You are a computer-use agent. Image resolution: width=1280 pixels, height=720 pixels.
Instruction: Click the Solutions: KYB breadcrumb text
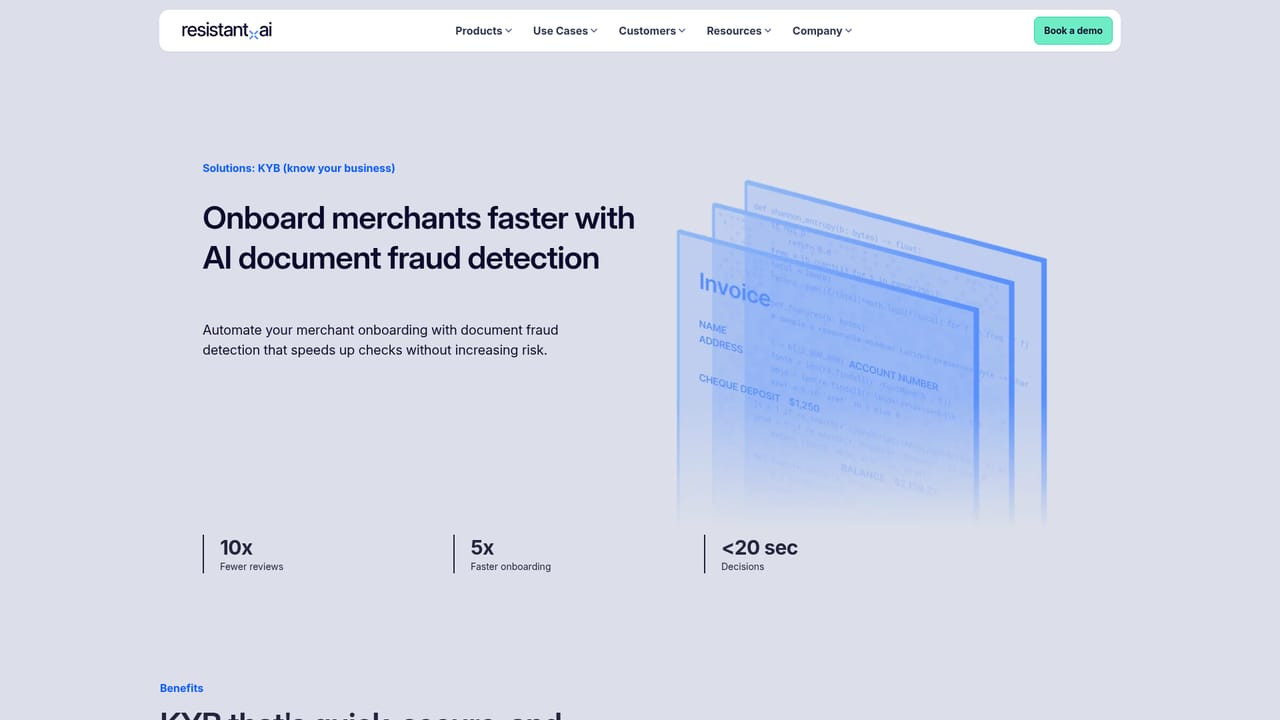coord(299,168)
